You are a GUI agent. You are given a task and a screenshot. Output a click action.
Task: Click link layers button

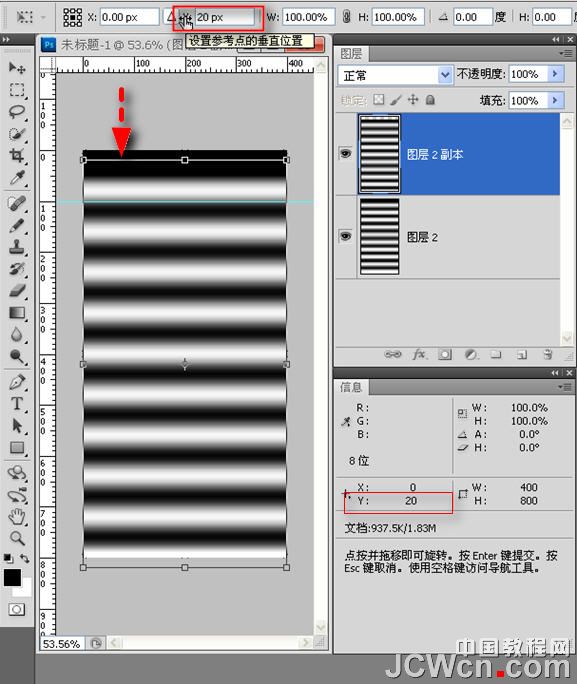tap(393, 355)
